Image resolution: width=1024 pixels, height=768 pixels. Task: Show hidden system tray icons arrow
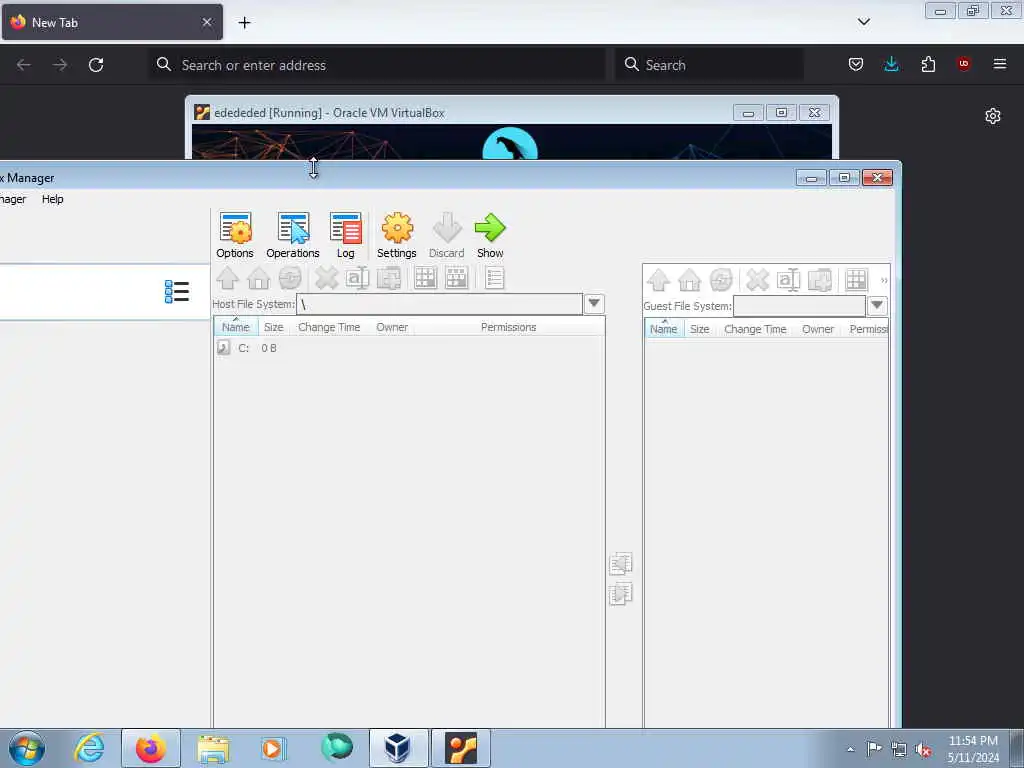850,749
